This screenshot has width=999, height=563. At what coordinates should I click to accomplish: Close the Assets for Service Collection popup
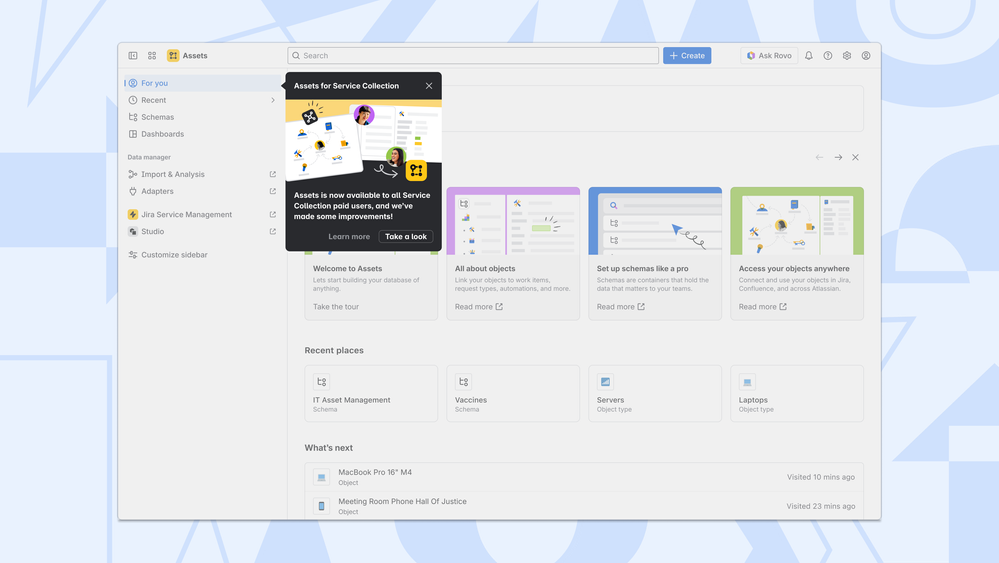click(429, 86)
